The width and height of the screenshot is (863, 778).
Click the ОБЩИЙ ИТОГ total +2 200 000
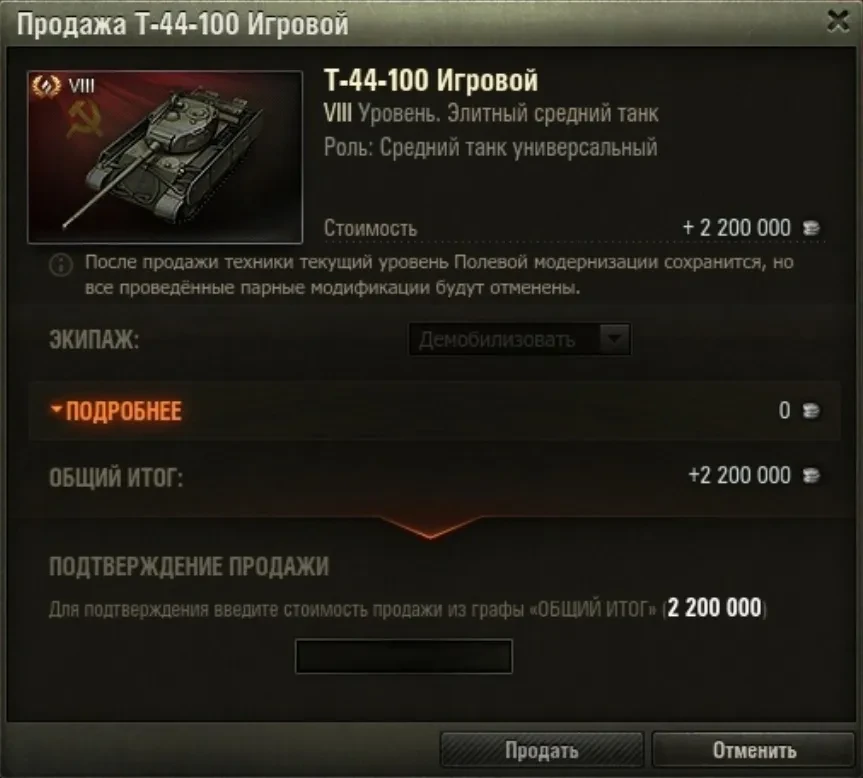point(739,475)
